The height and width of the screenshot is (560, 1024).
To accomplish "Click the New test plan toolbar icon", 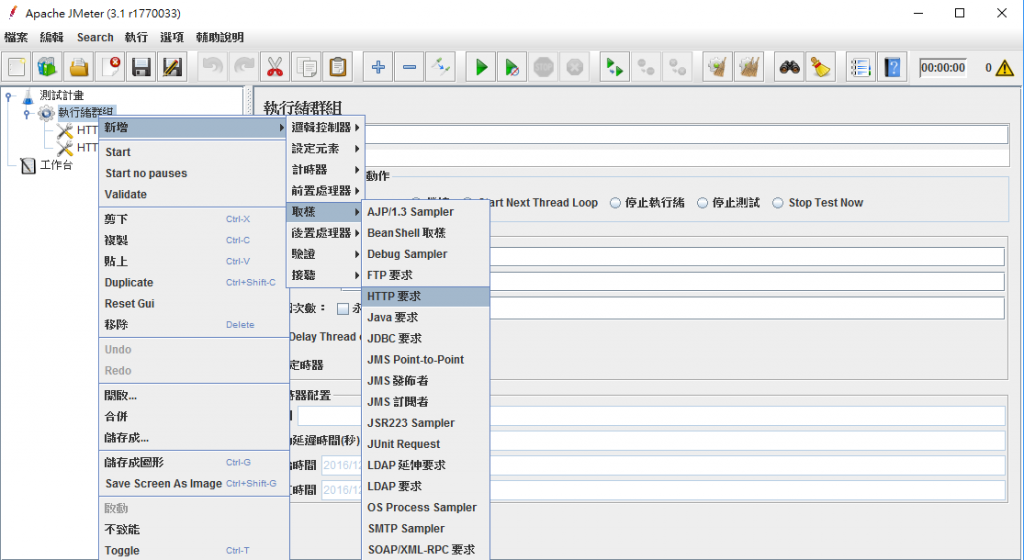I will pyautogui.click(x=16, y=67).
